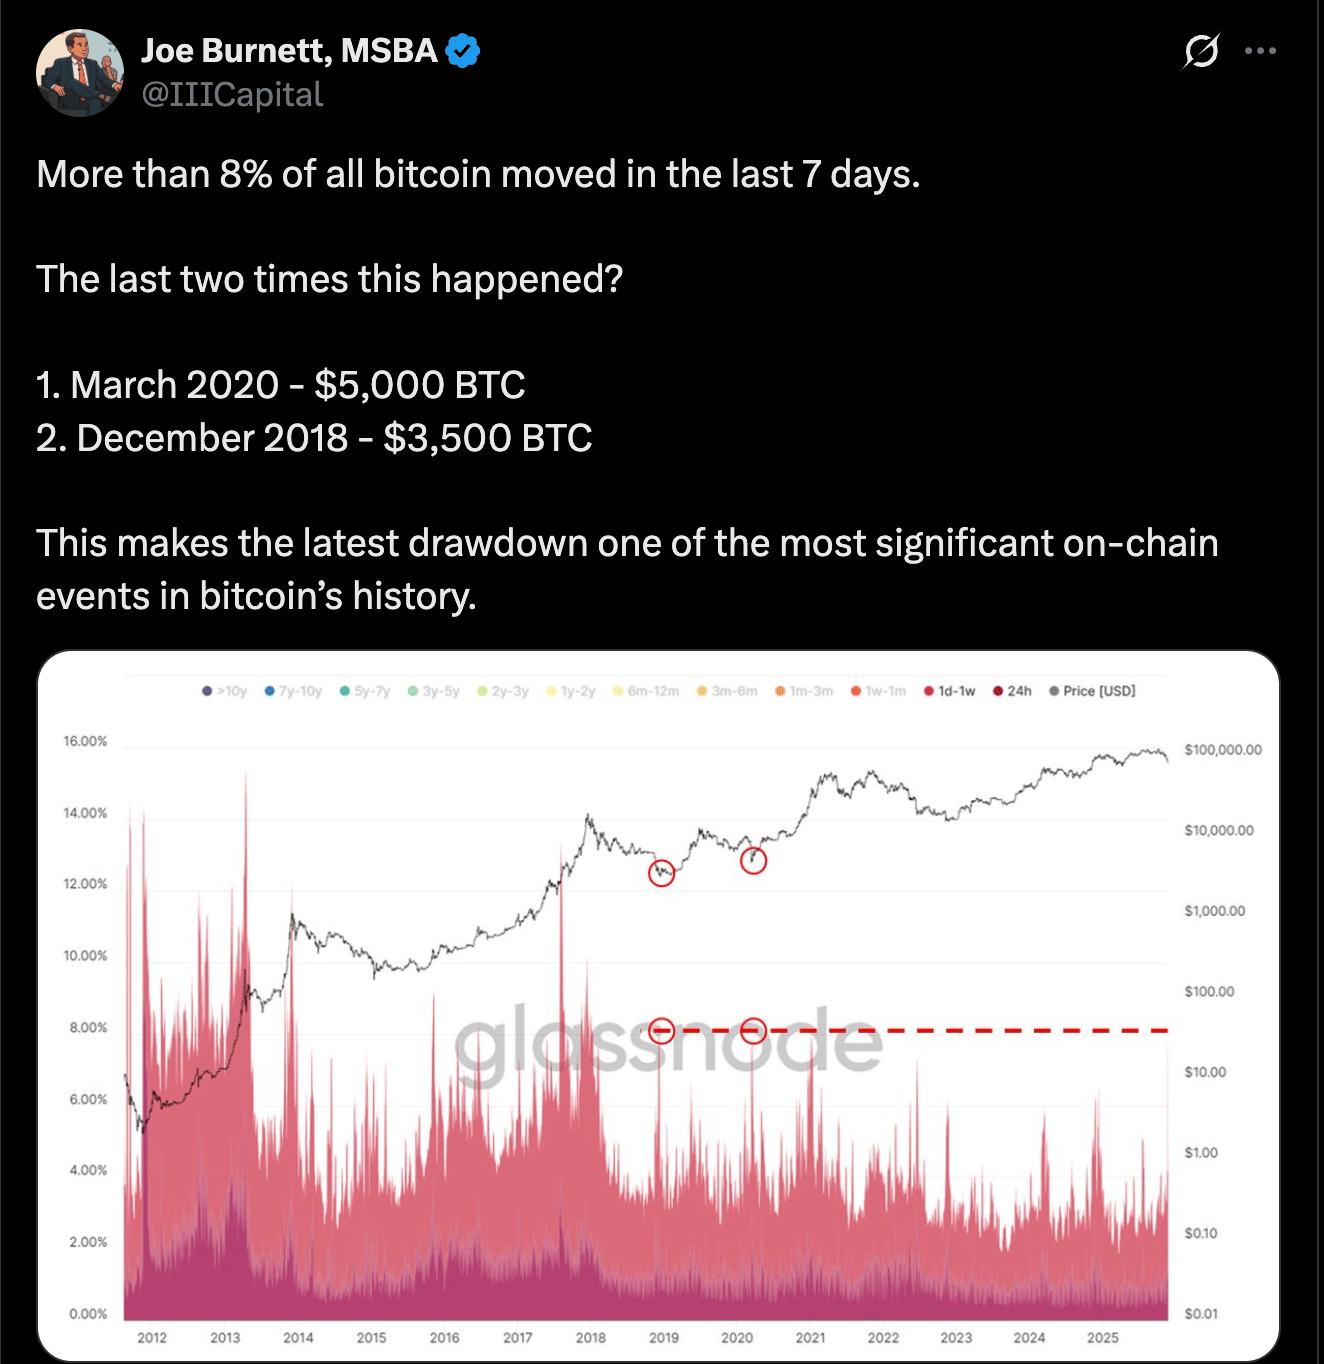
Task: Click the 2y-3y legend dot
Action: pyautogui.click(x=483, y=691)
